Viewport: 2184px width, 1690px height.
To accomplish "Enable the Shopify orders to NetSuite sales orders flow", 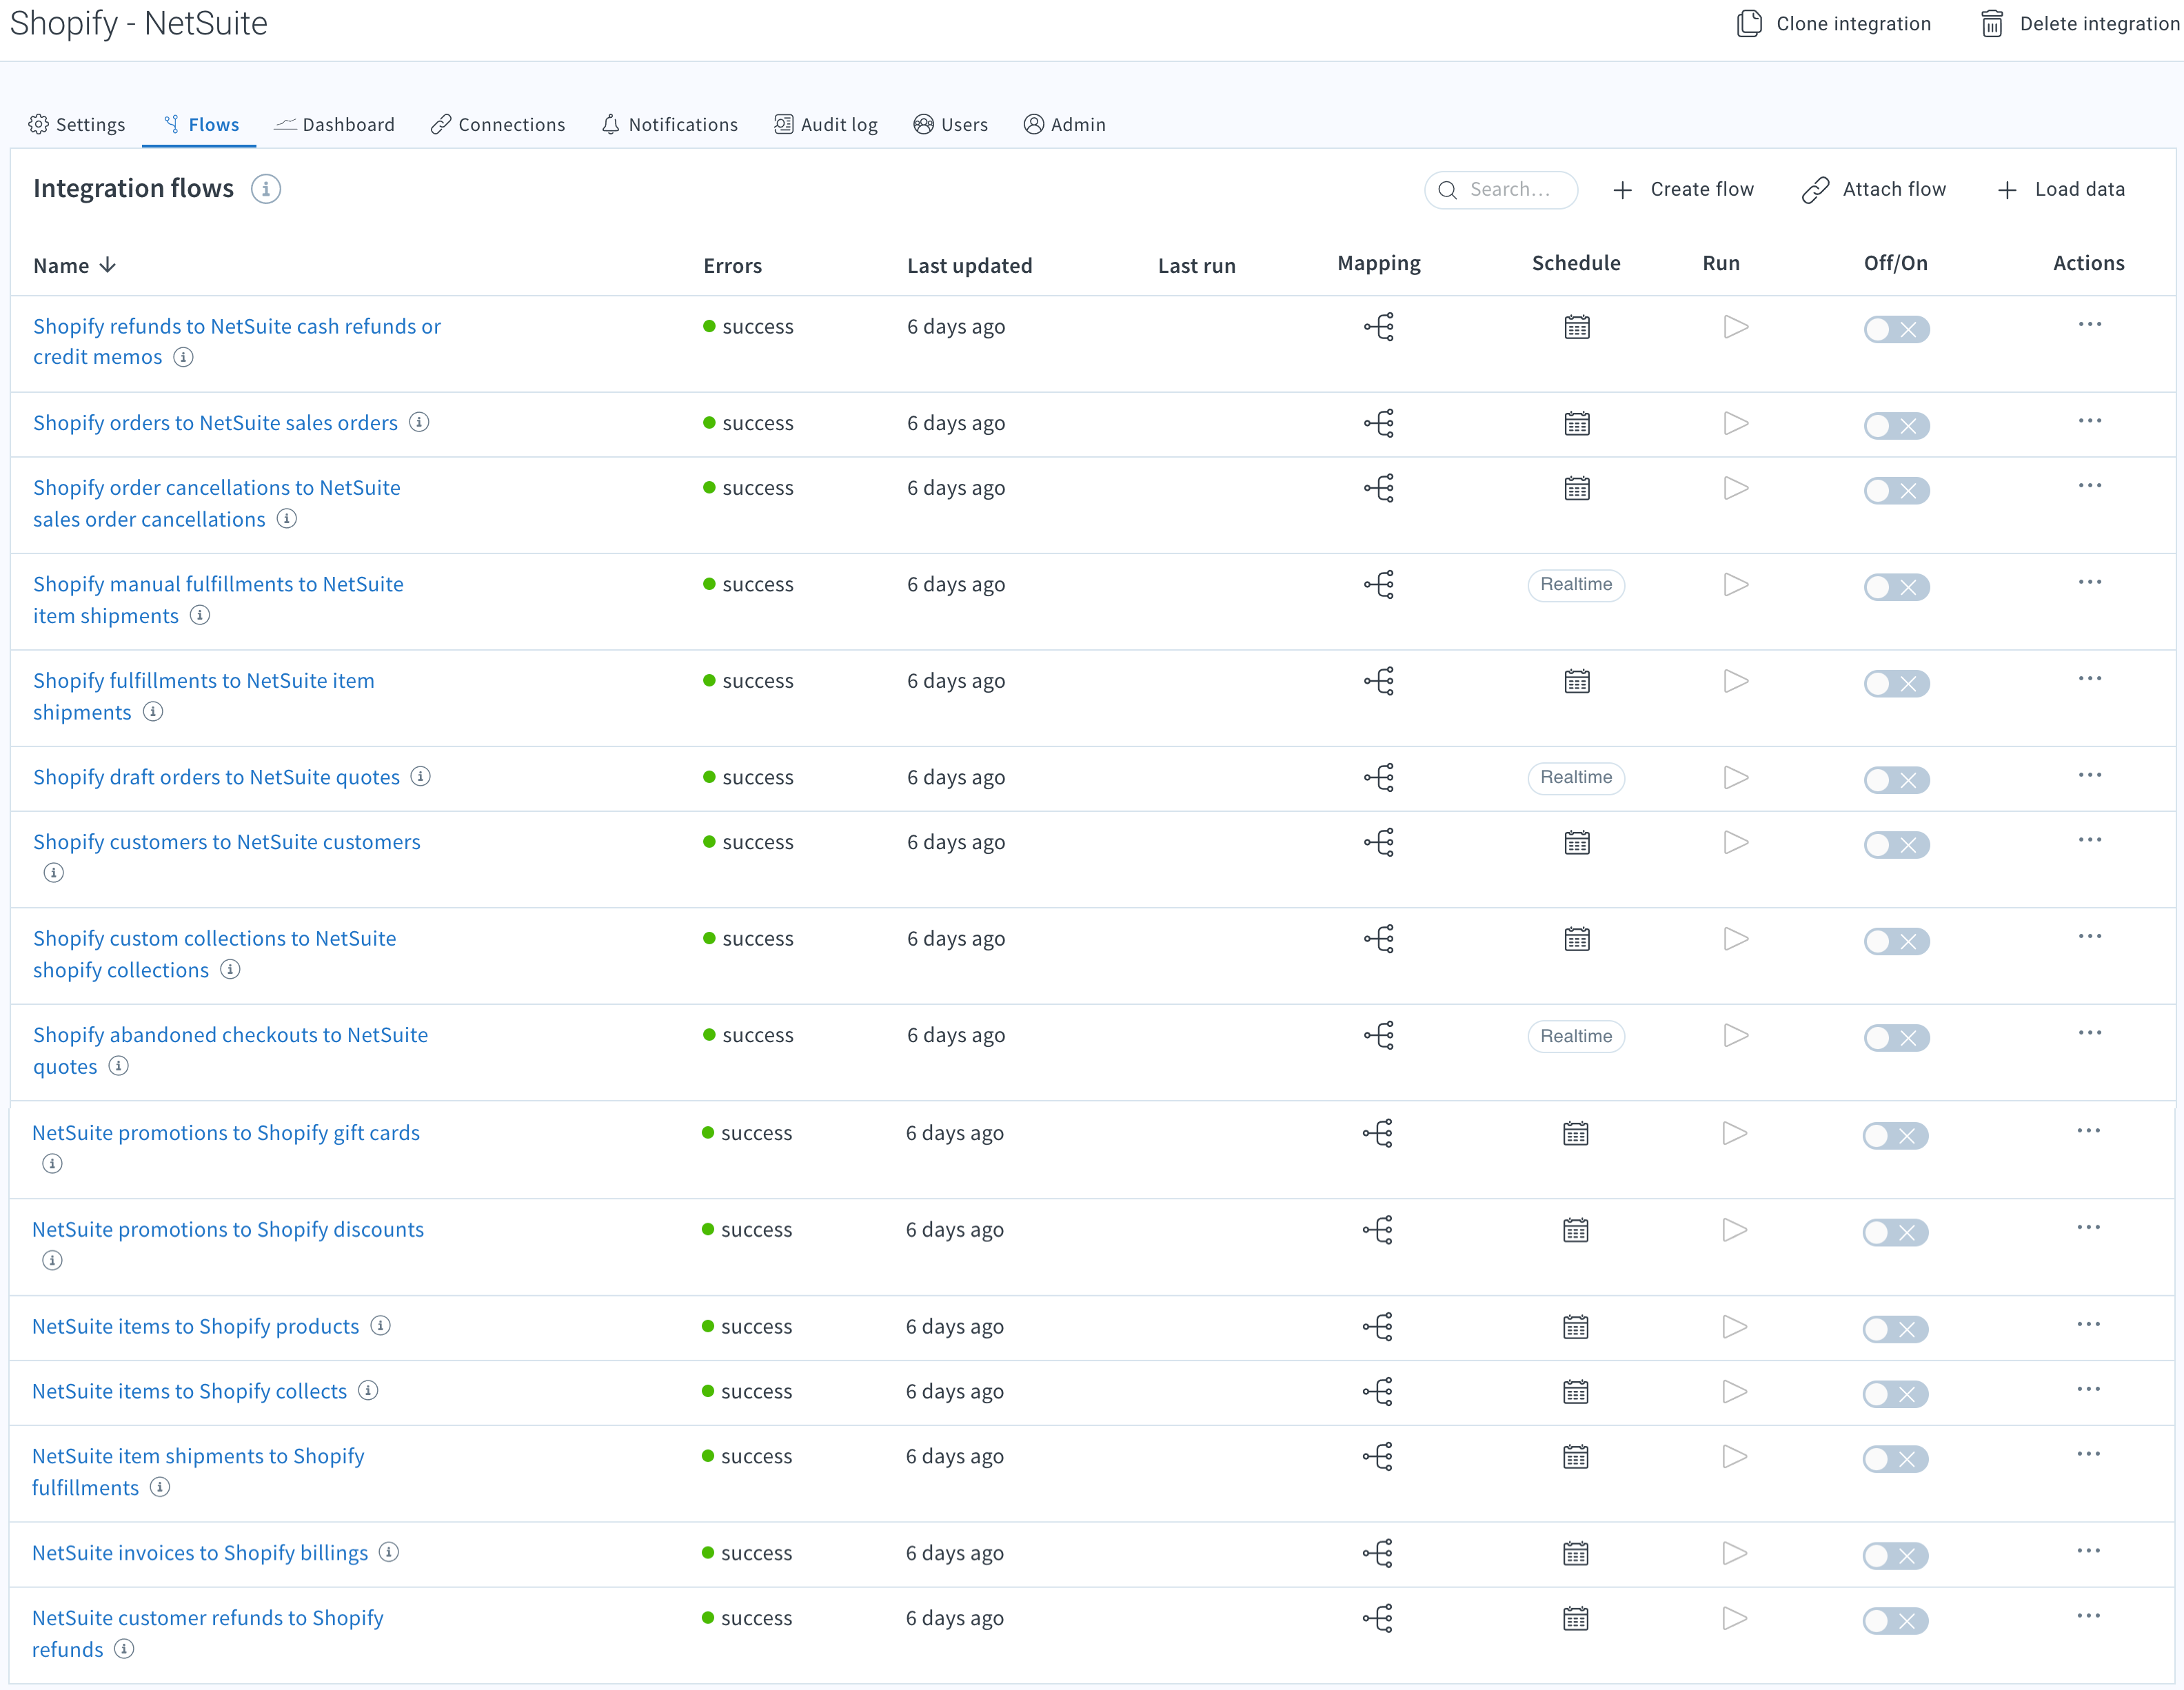I will pos(1895,425).
